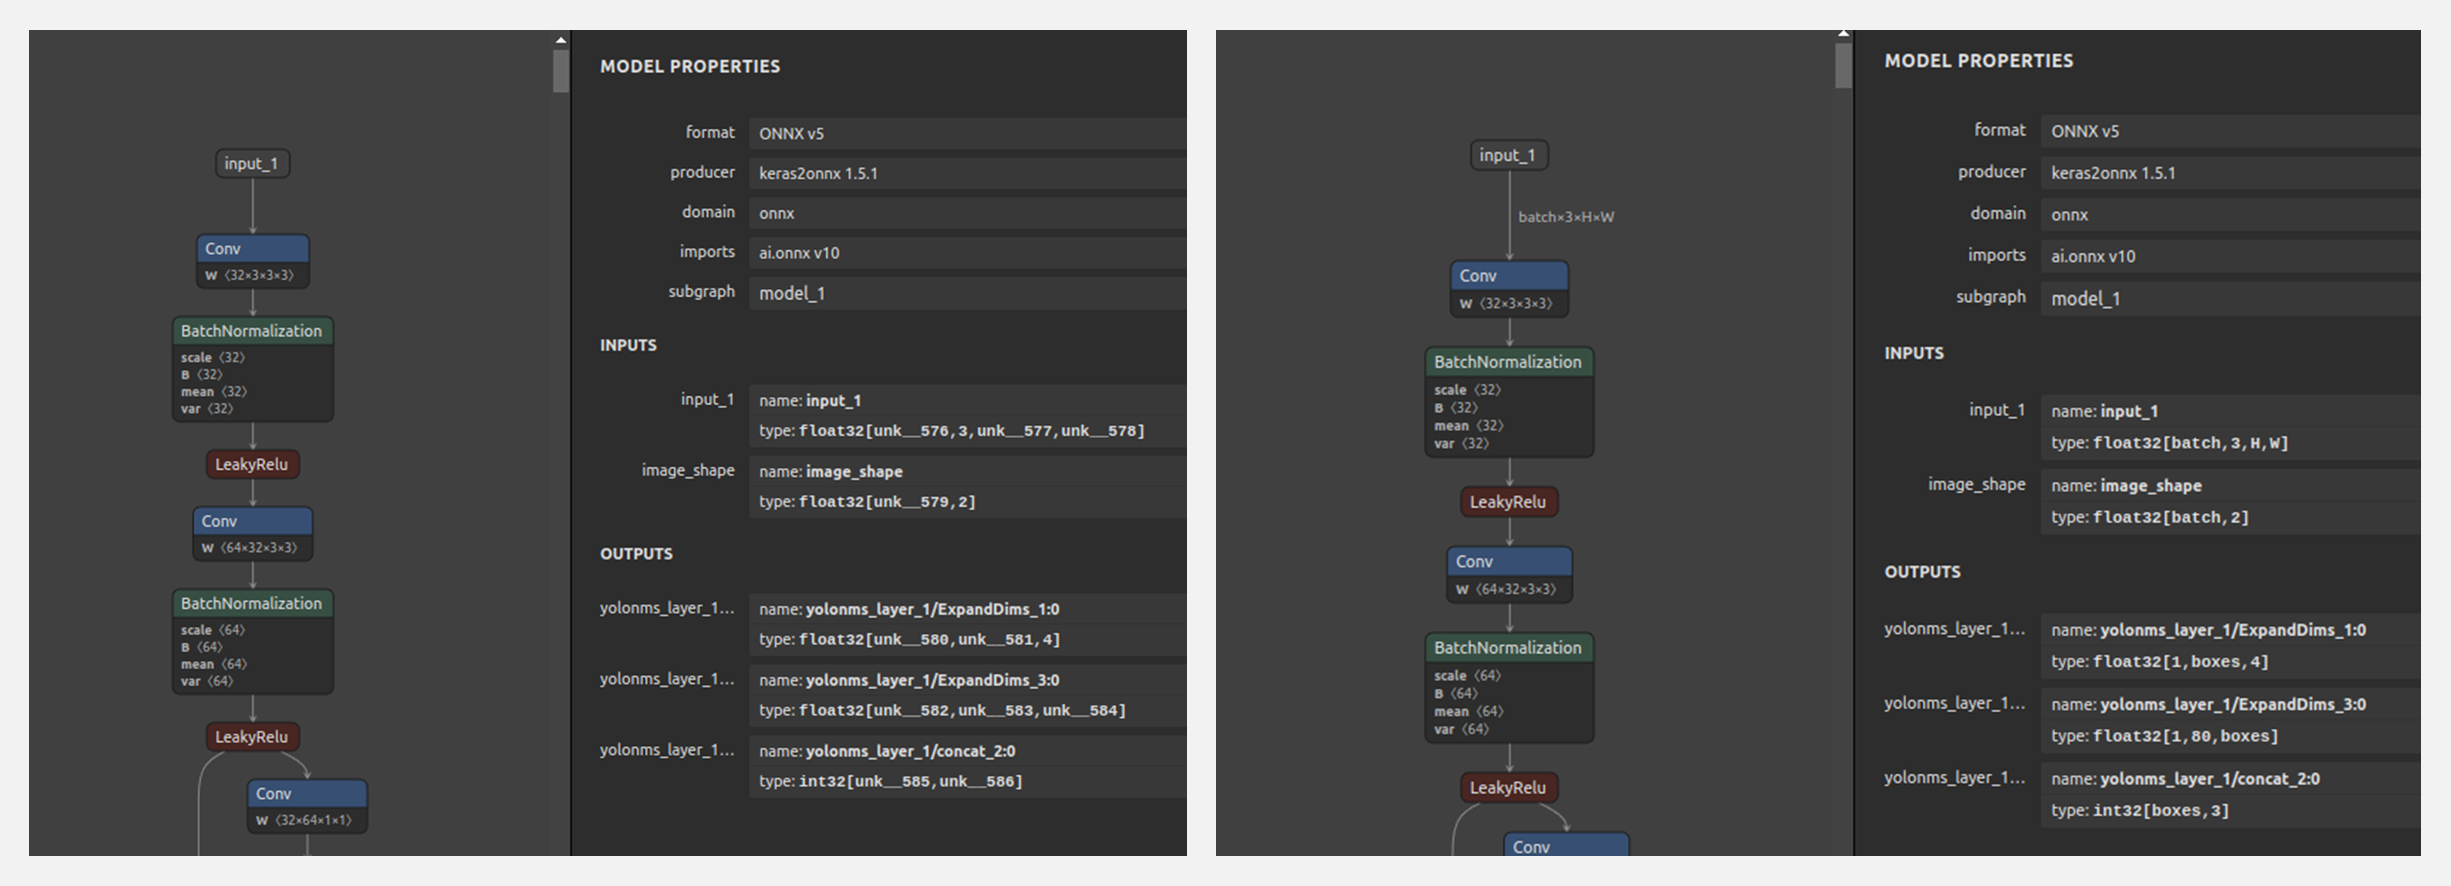
Task: Click producer field keras2onnx 1.5.1, right panel
Action: 2231,173
